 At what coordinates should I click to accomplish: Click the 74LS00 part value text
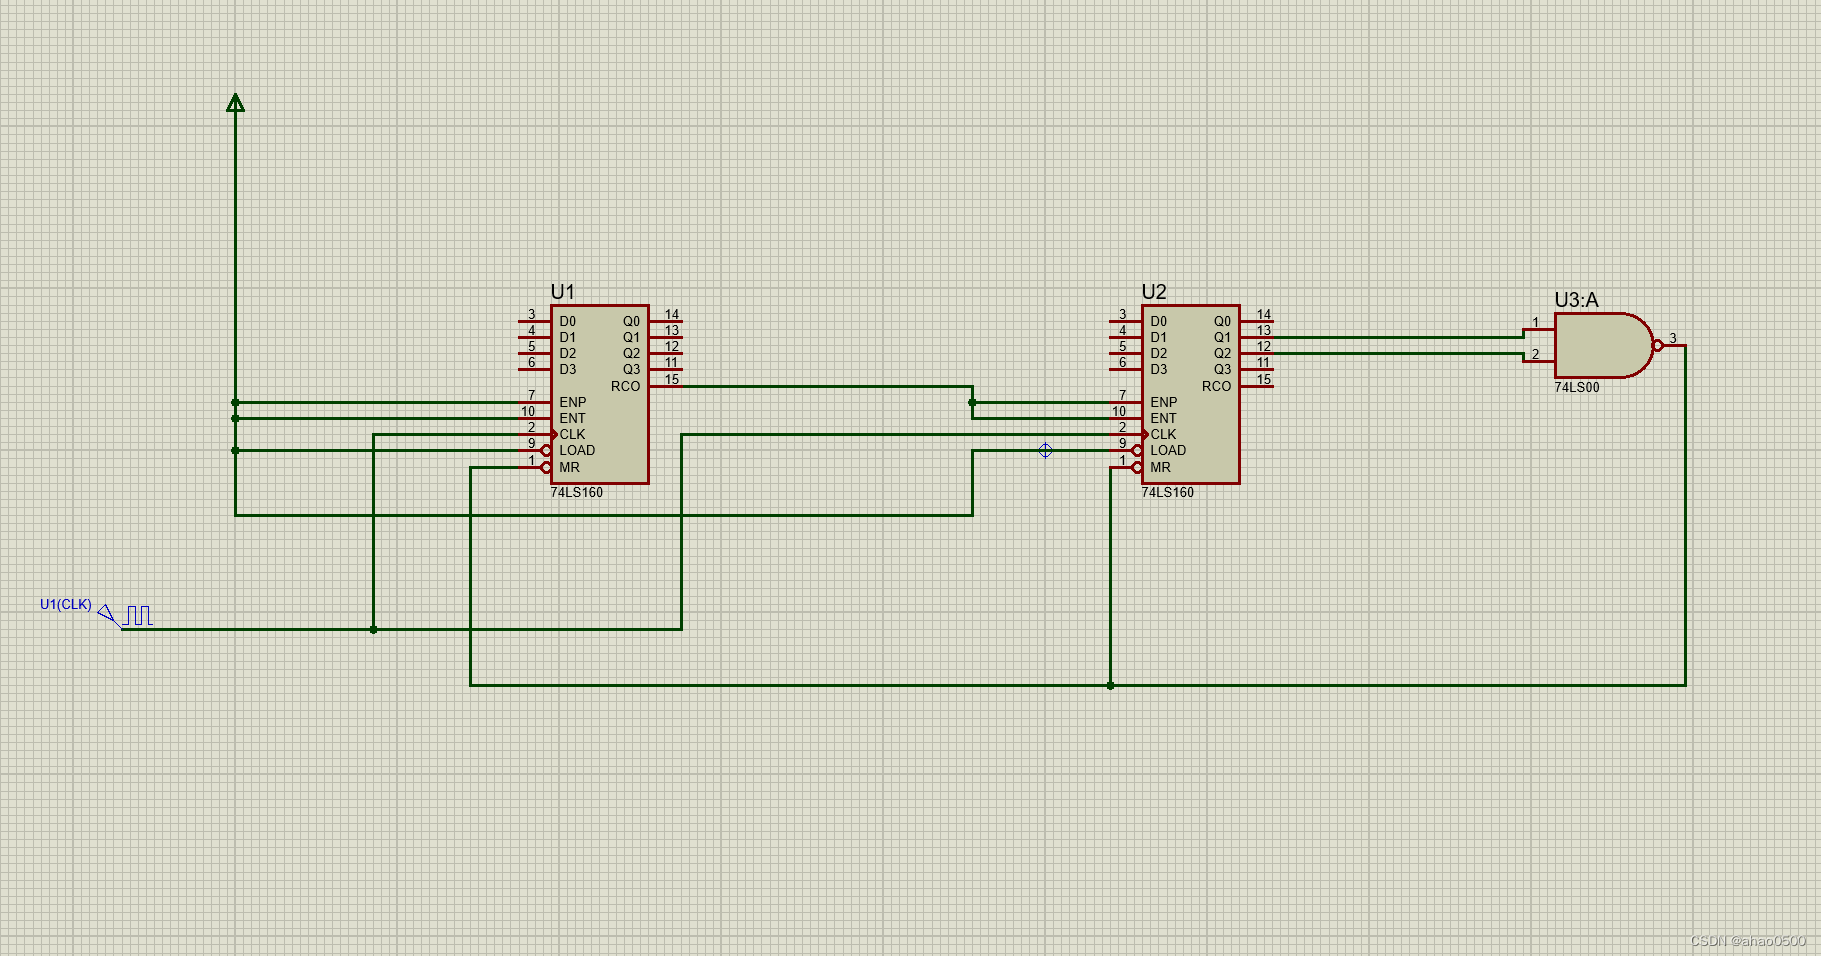(x=1576, y=387)
